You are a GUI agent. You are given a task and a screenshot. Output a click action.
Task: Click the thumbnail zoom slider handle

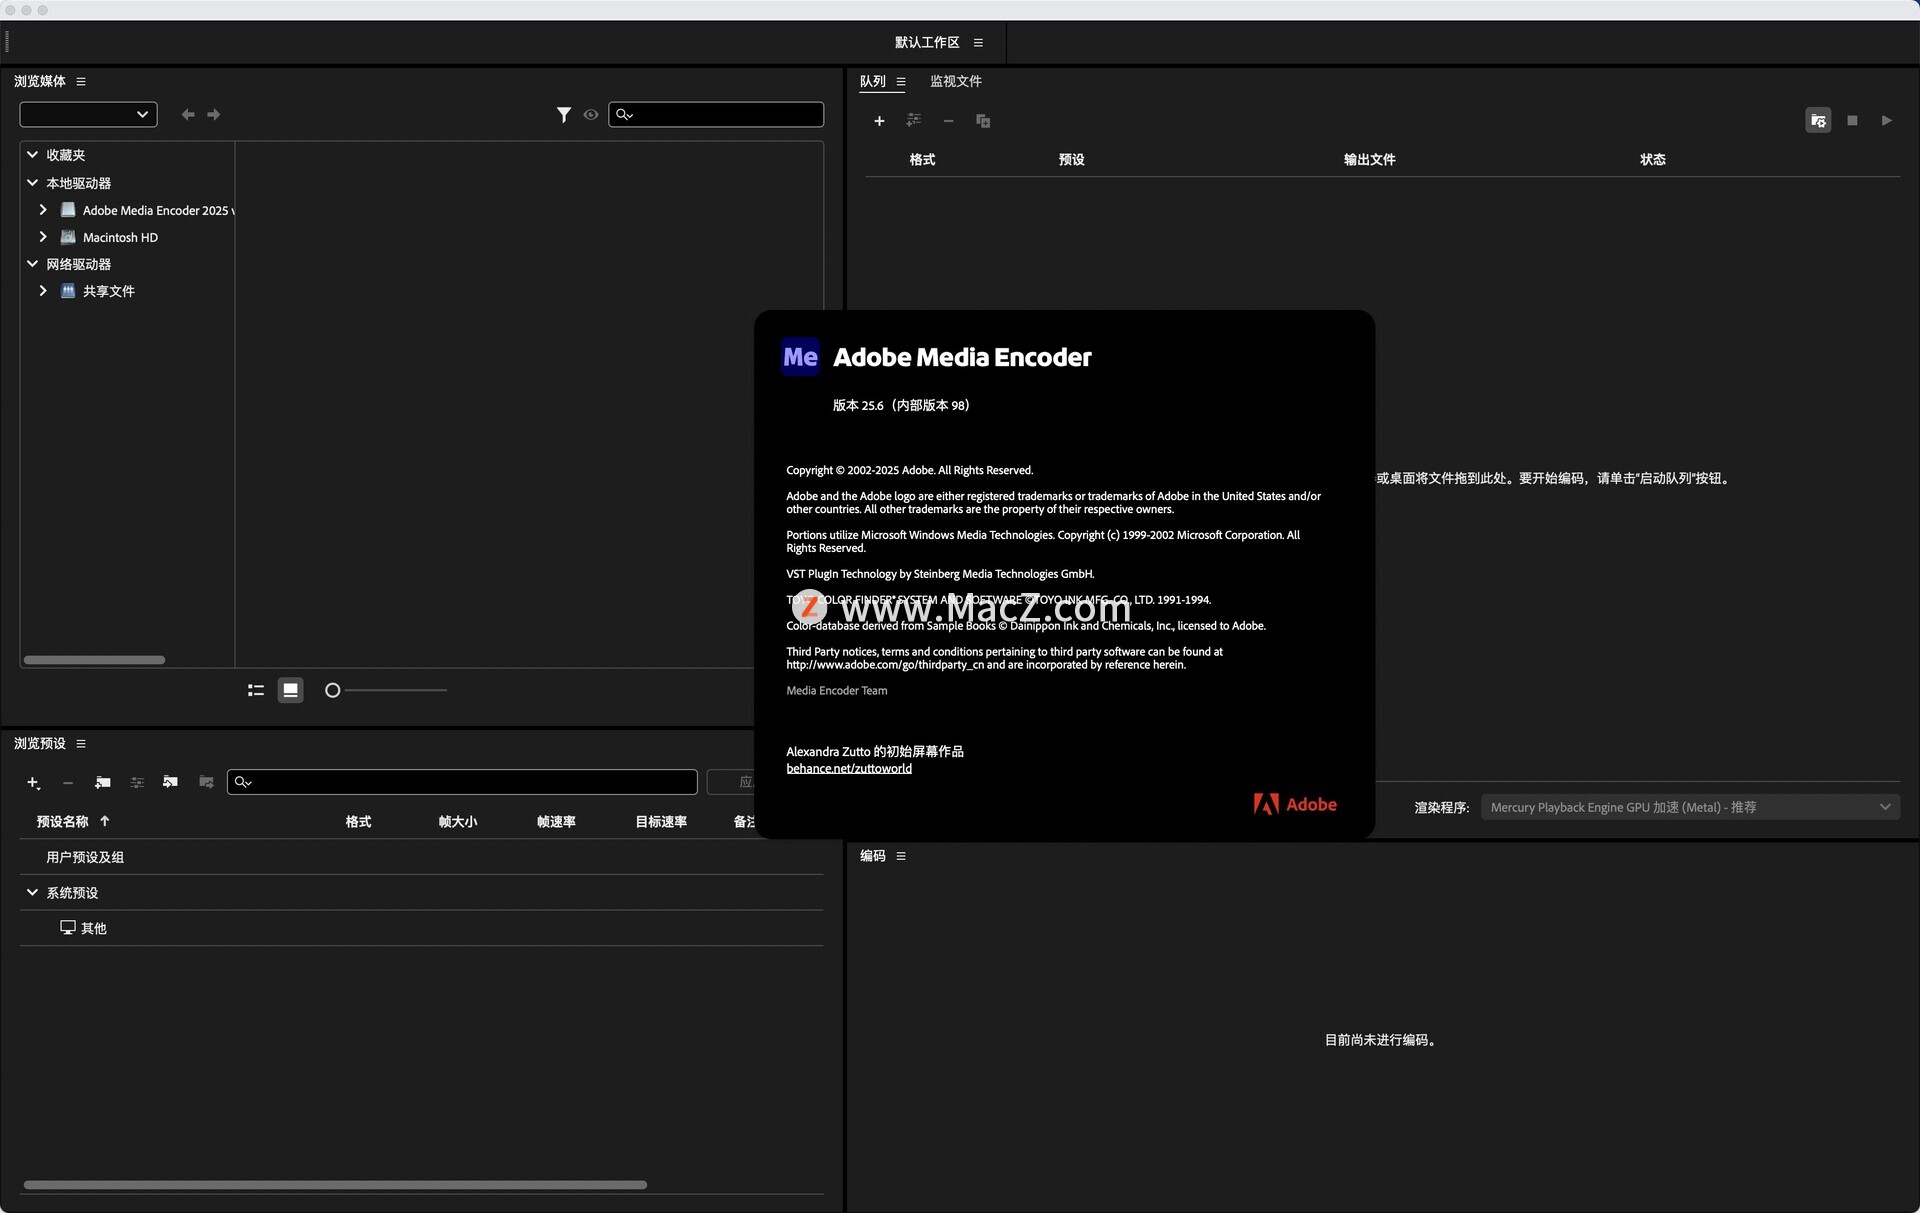point(333,690)
